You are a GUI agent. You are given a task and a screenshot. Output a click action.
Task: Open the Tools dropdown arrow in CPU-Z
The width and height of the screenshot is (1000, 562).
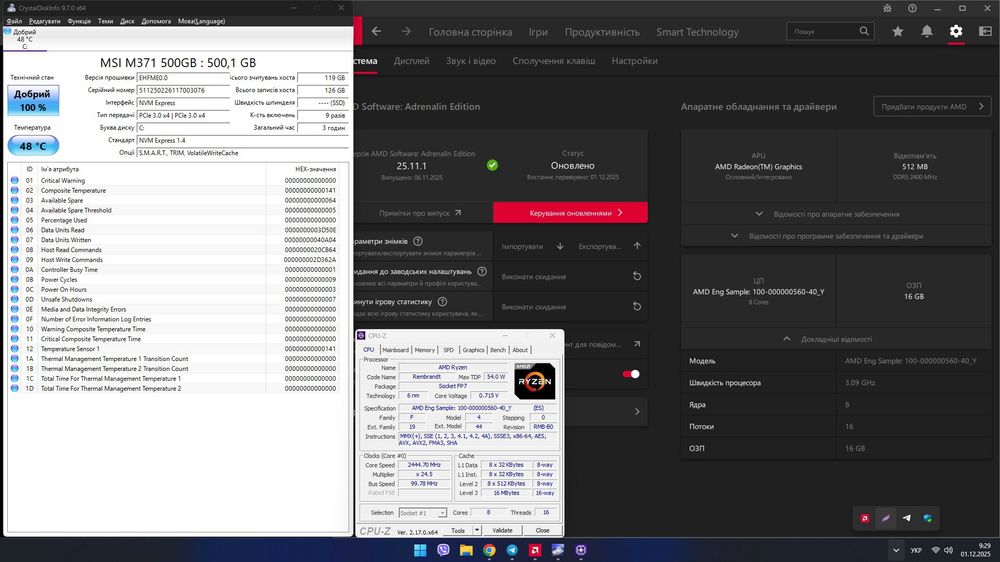476,530
